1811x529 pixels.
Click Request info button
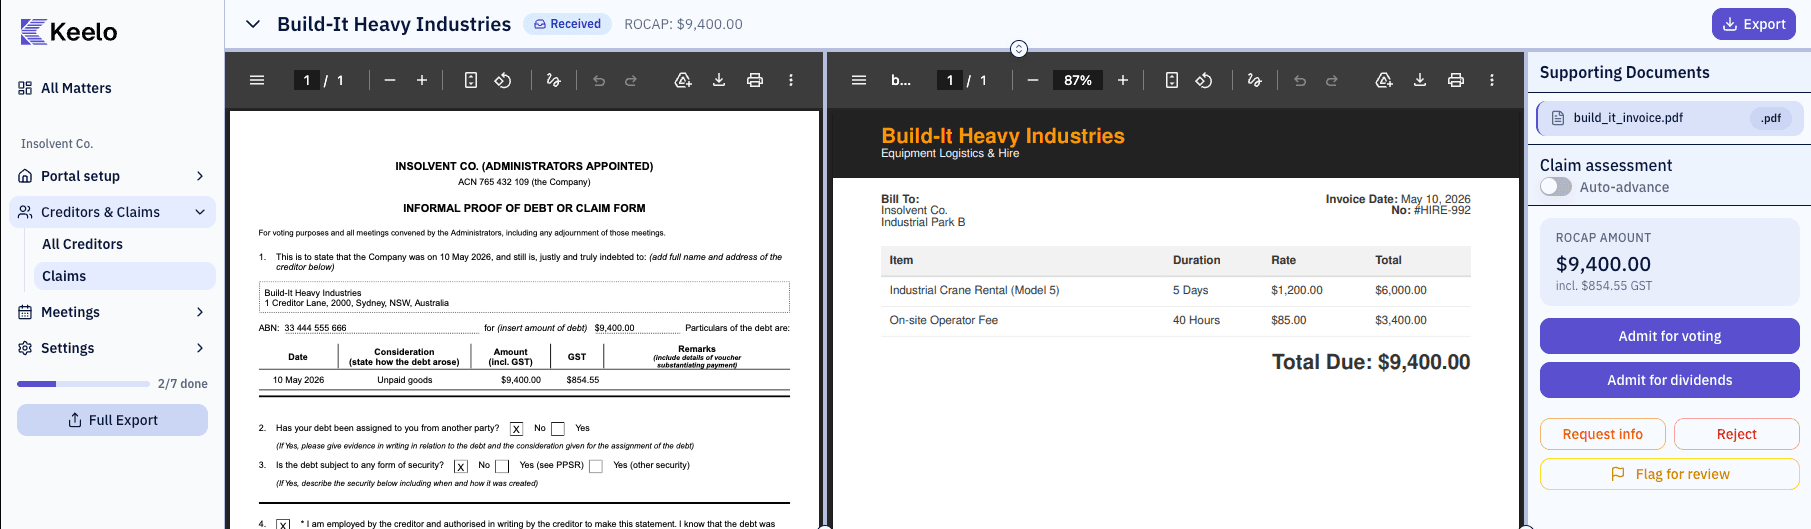(1603, 434)
